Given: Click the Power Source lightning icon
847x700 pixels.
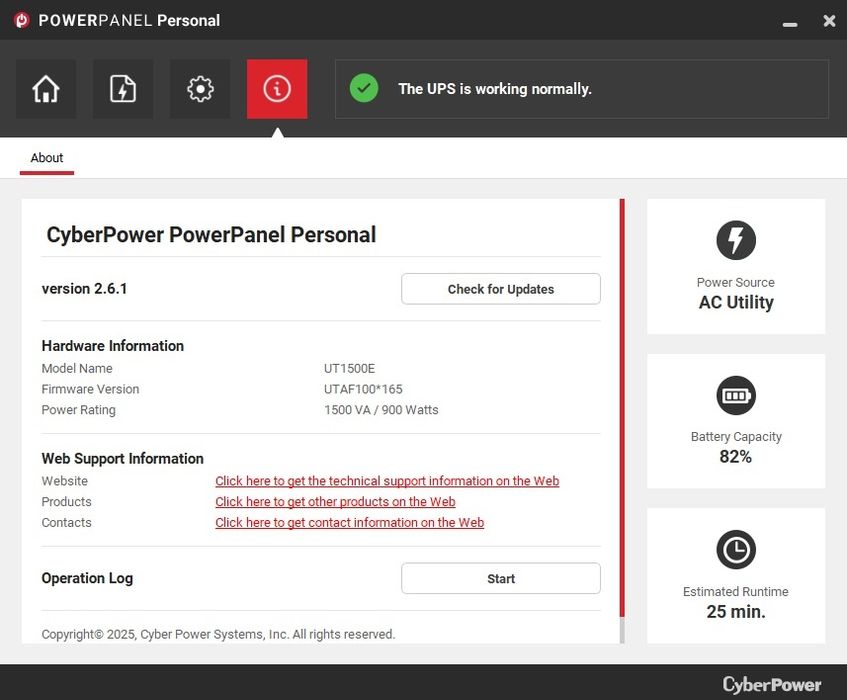Looking at the screenshot, I should tap(736, 240).
